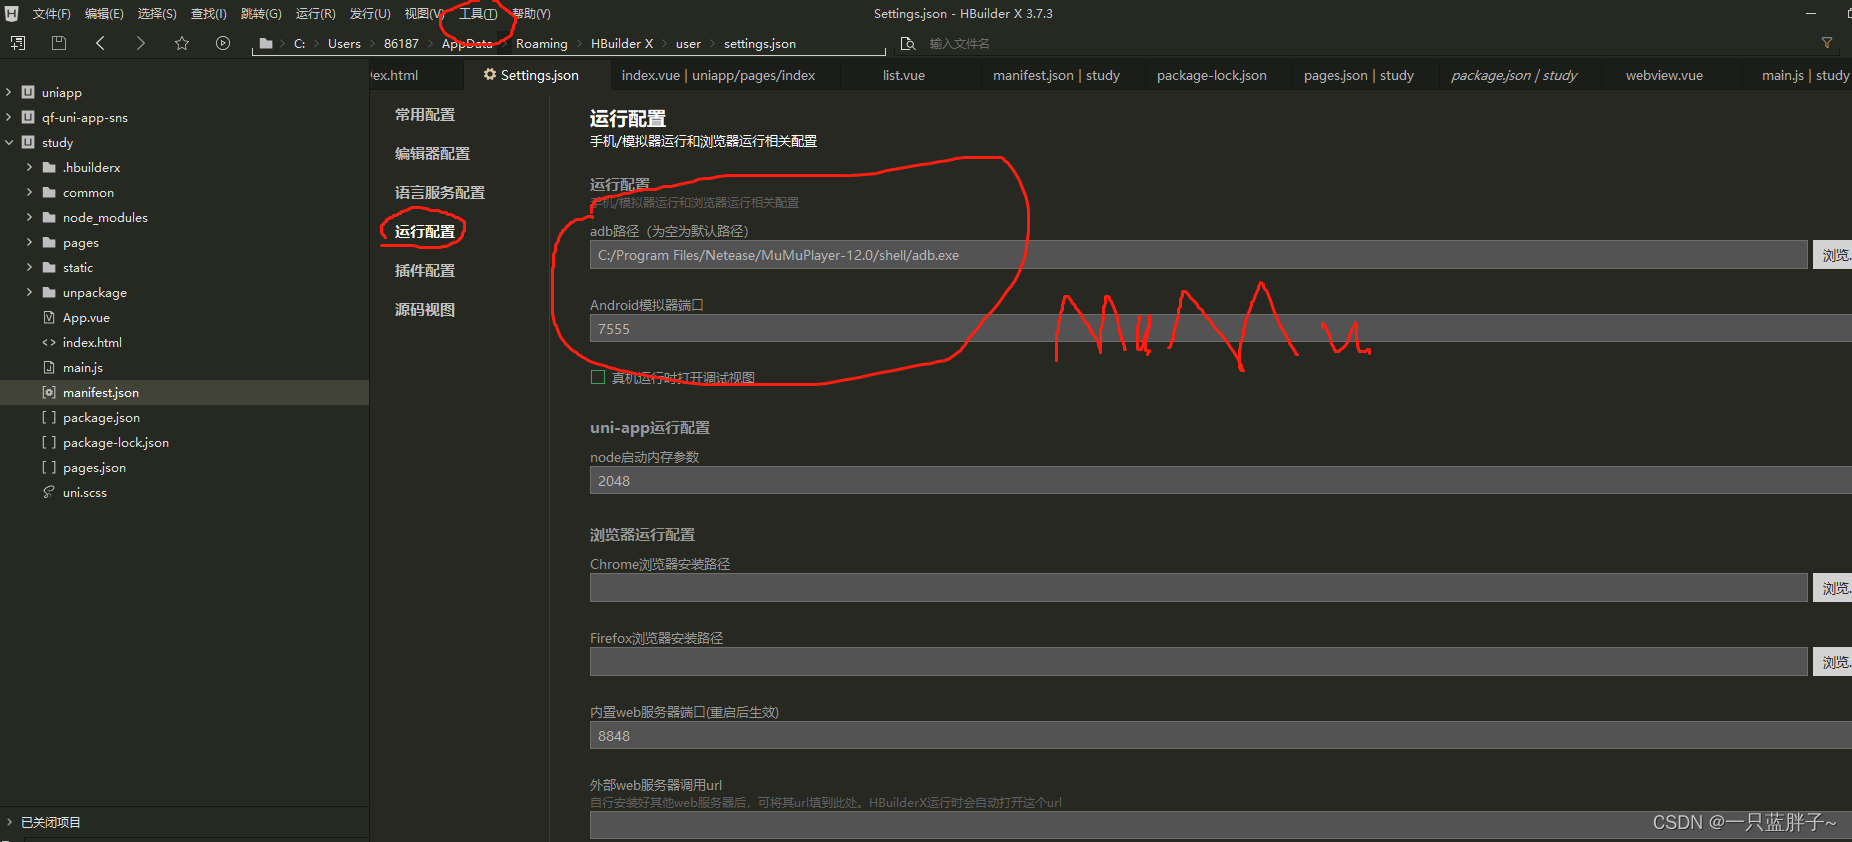
Task: Click the index.html file icon
Action: coord(49,342)
